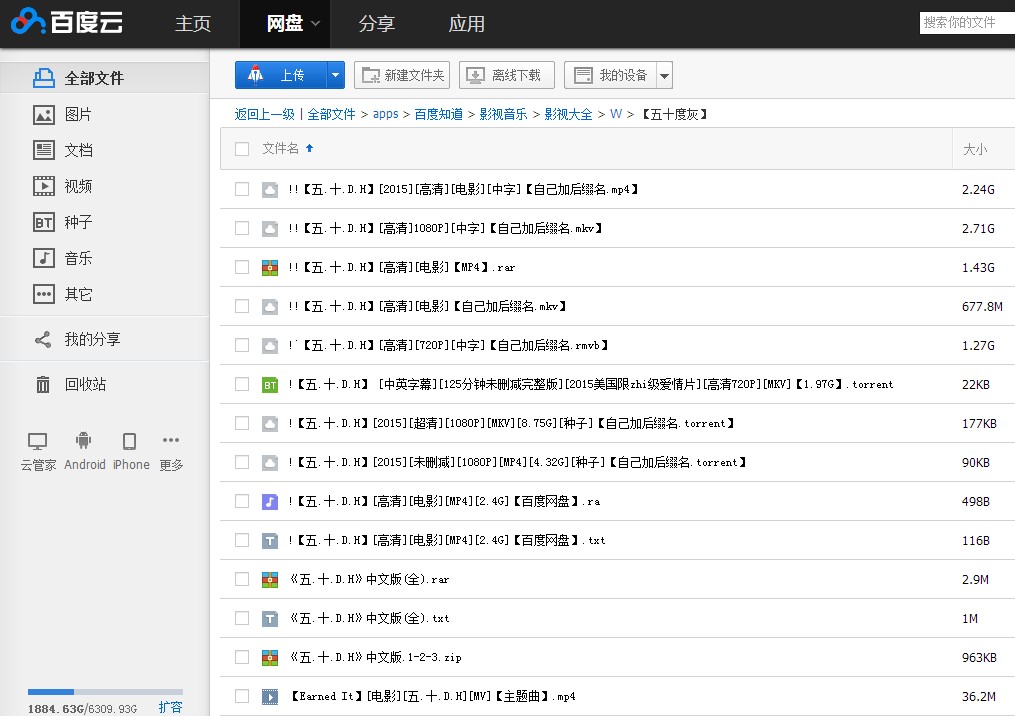Image resolution: width=1015 pixels, height=716 pixels.
Task: Click the Android client icon
Action: tap(84, 441)
